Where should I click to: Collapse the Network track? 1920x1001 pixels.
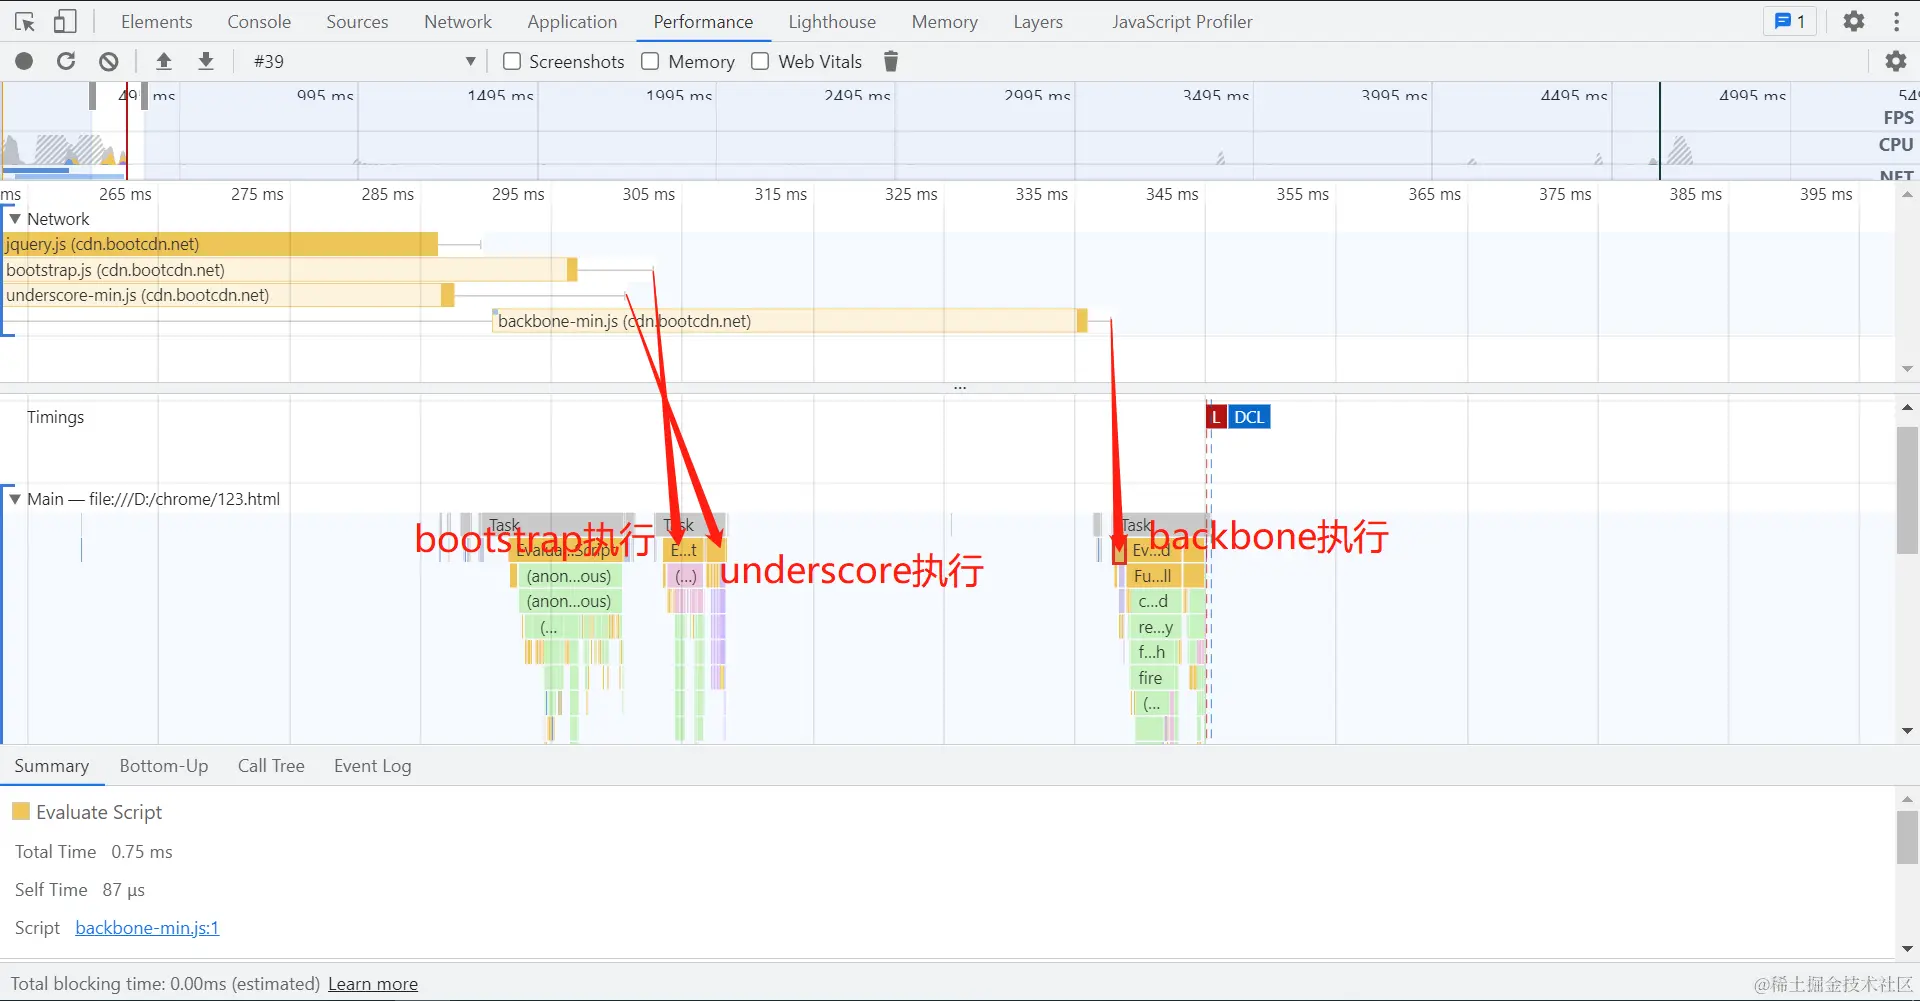[14, 218]
